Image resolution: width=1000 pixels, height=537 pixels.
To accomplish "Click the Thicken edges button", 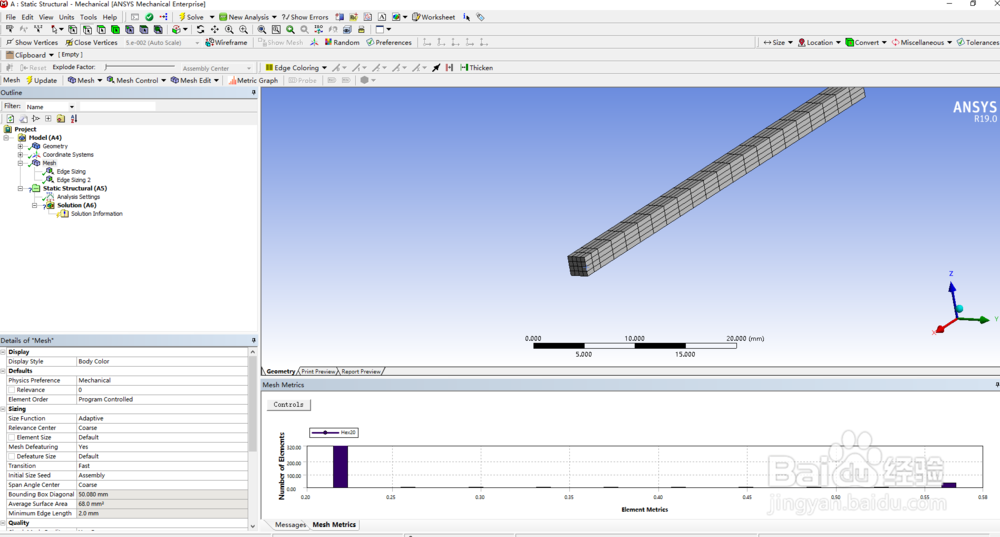I will tap(476, 68).
